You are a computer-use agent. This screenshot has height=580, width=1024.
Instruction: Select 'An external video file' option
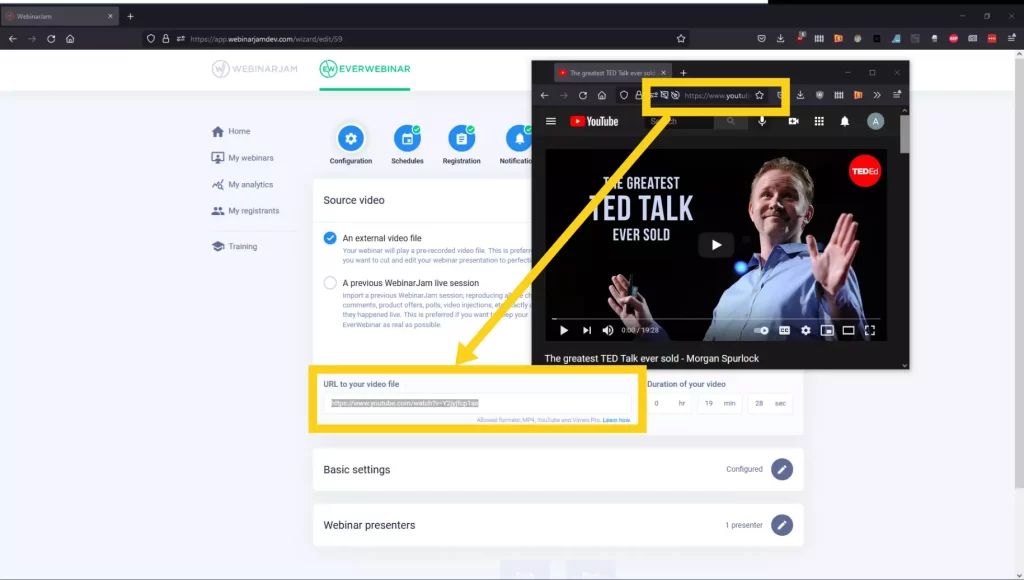pos(330,238)
